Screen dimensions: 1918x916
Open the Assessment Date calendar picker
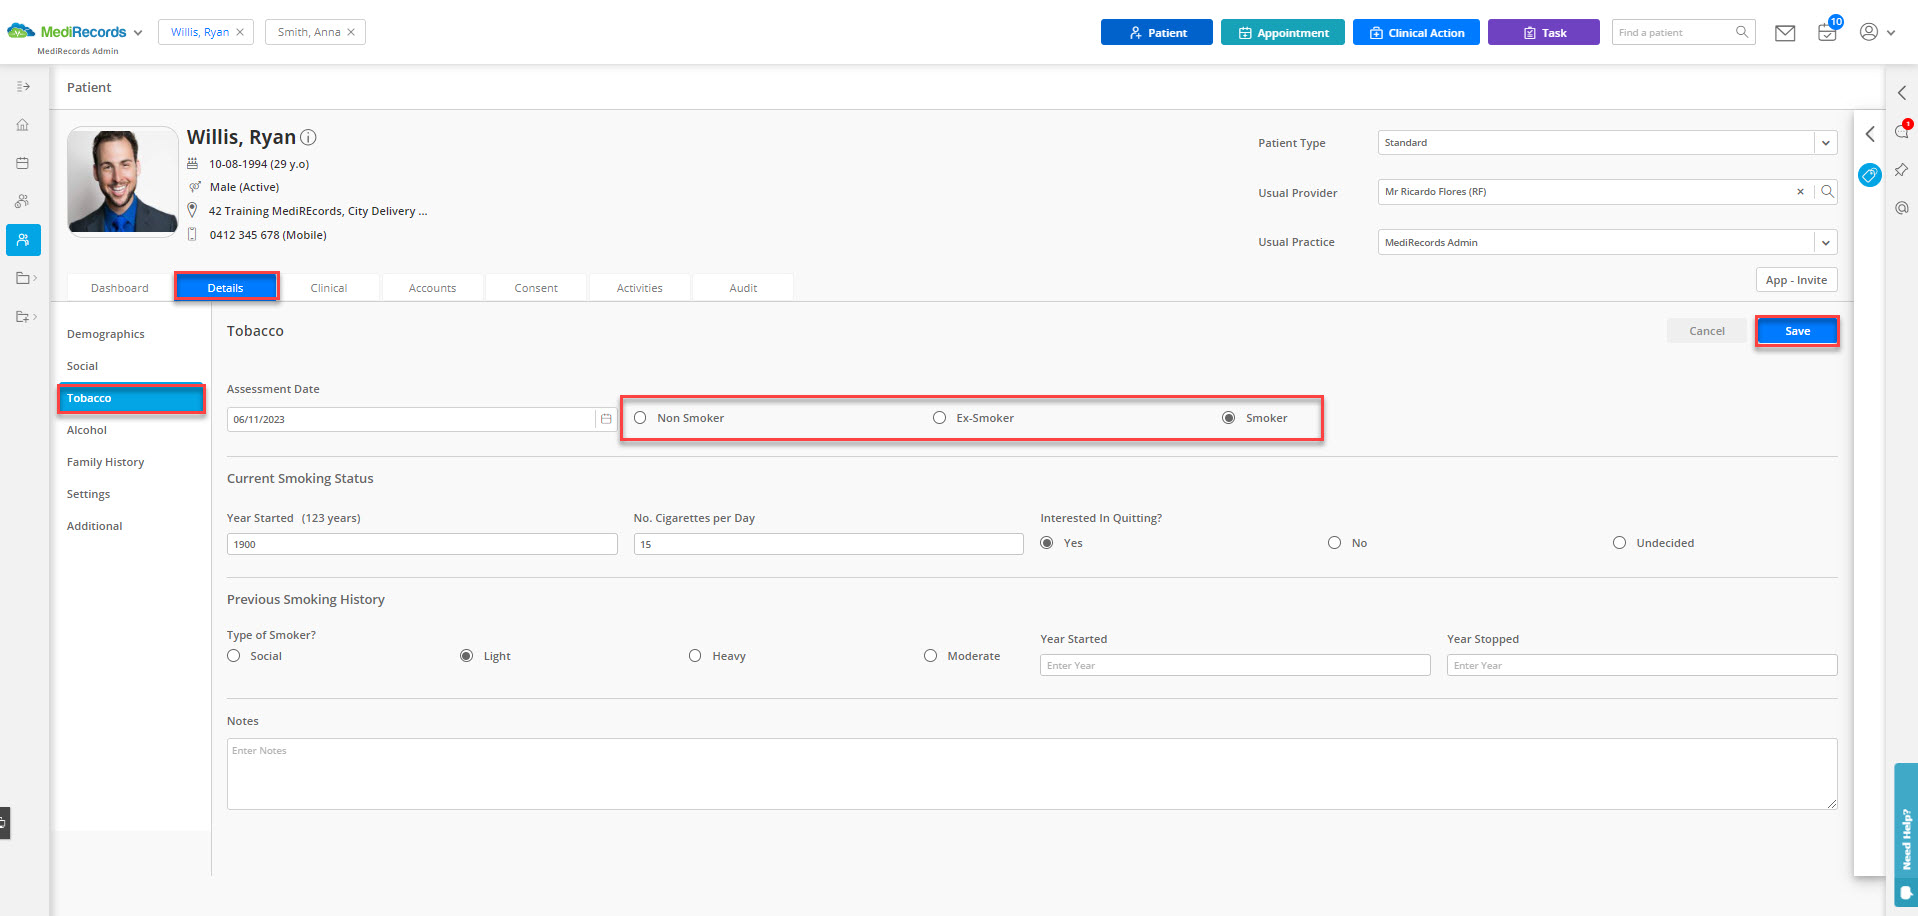click(606, 419)
